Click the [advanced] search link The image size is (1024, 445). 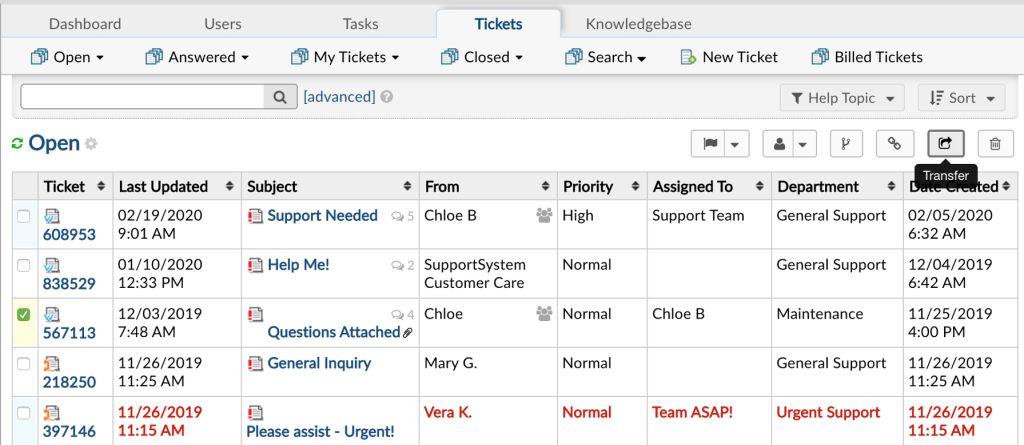(x=339, y=97)
